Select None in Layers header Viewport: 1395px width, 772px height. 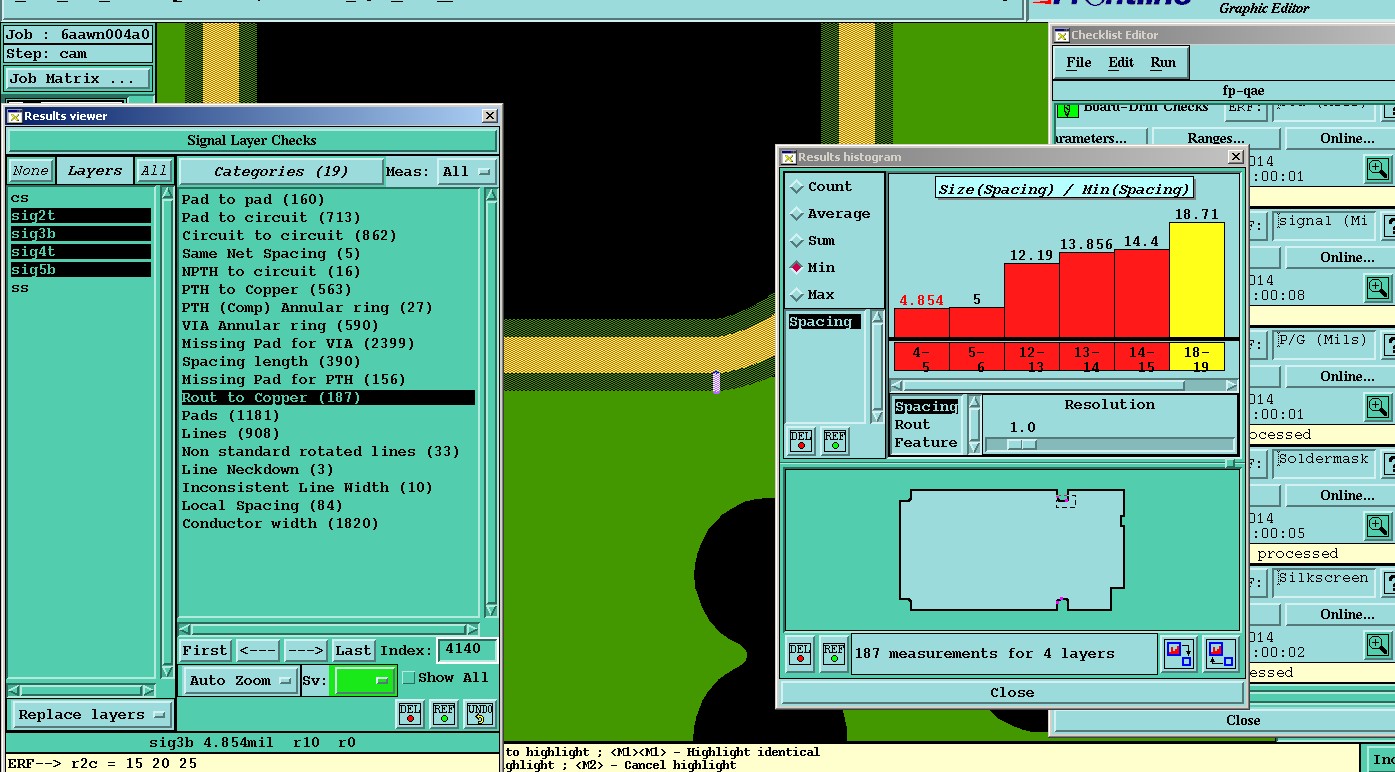(x=31, y=171)
